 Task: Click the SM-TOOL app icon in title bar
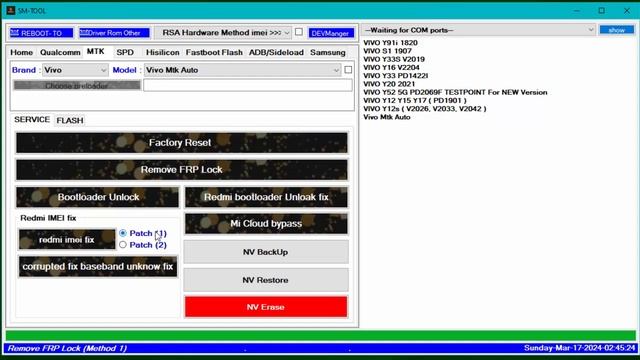coord(11,11)
